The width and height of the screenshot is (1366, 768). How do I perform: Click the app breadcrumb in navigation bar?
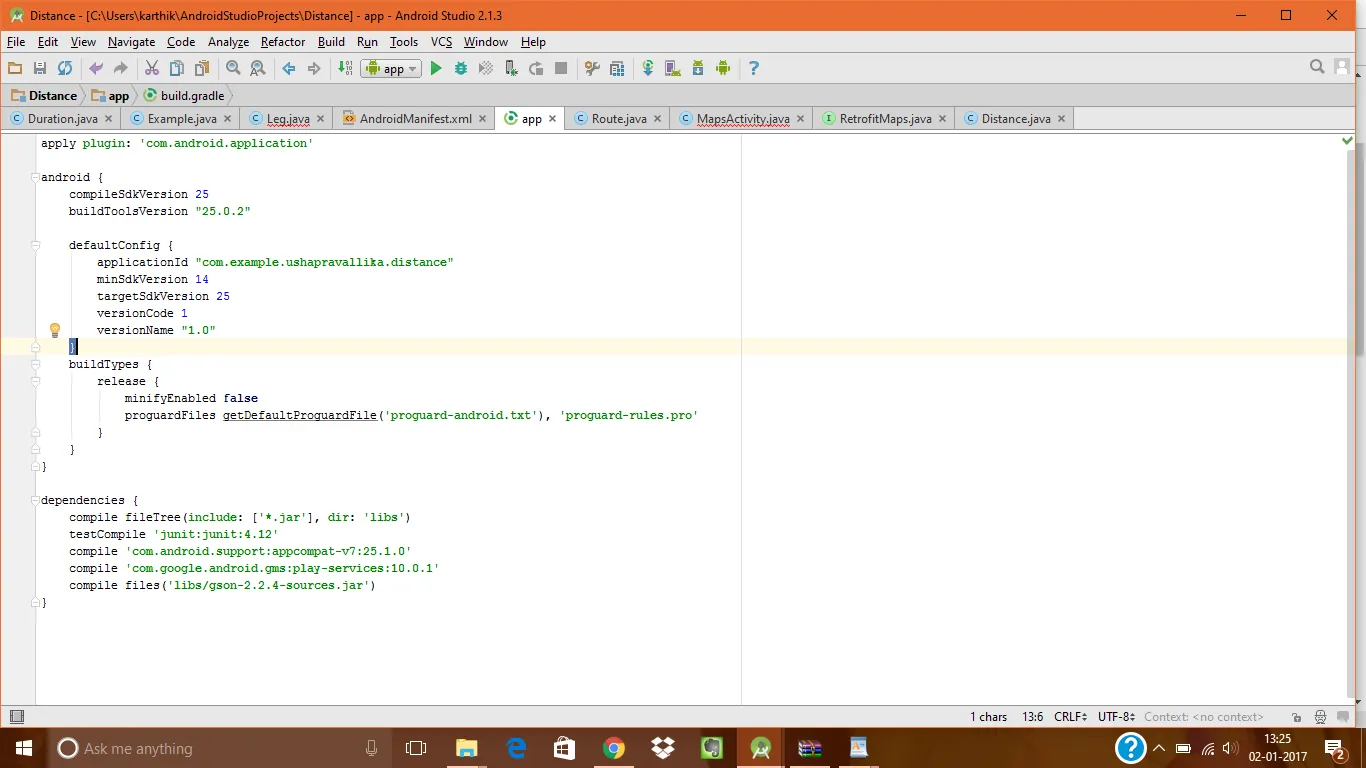(111, 96)
